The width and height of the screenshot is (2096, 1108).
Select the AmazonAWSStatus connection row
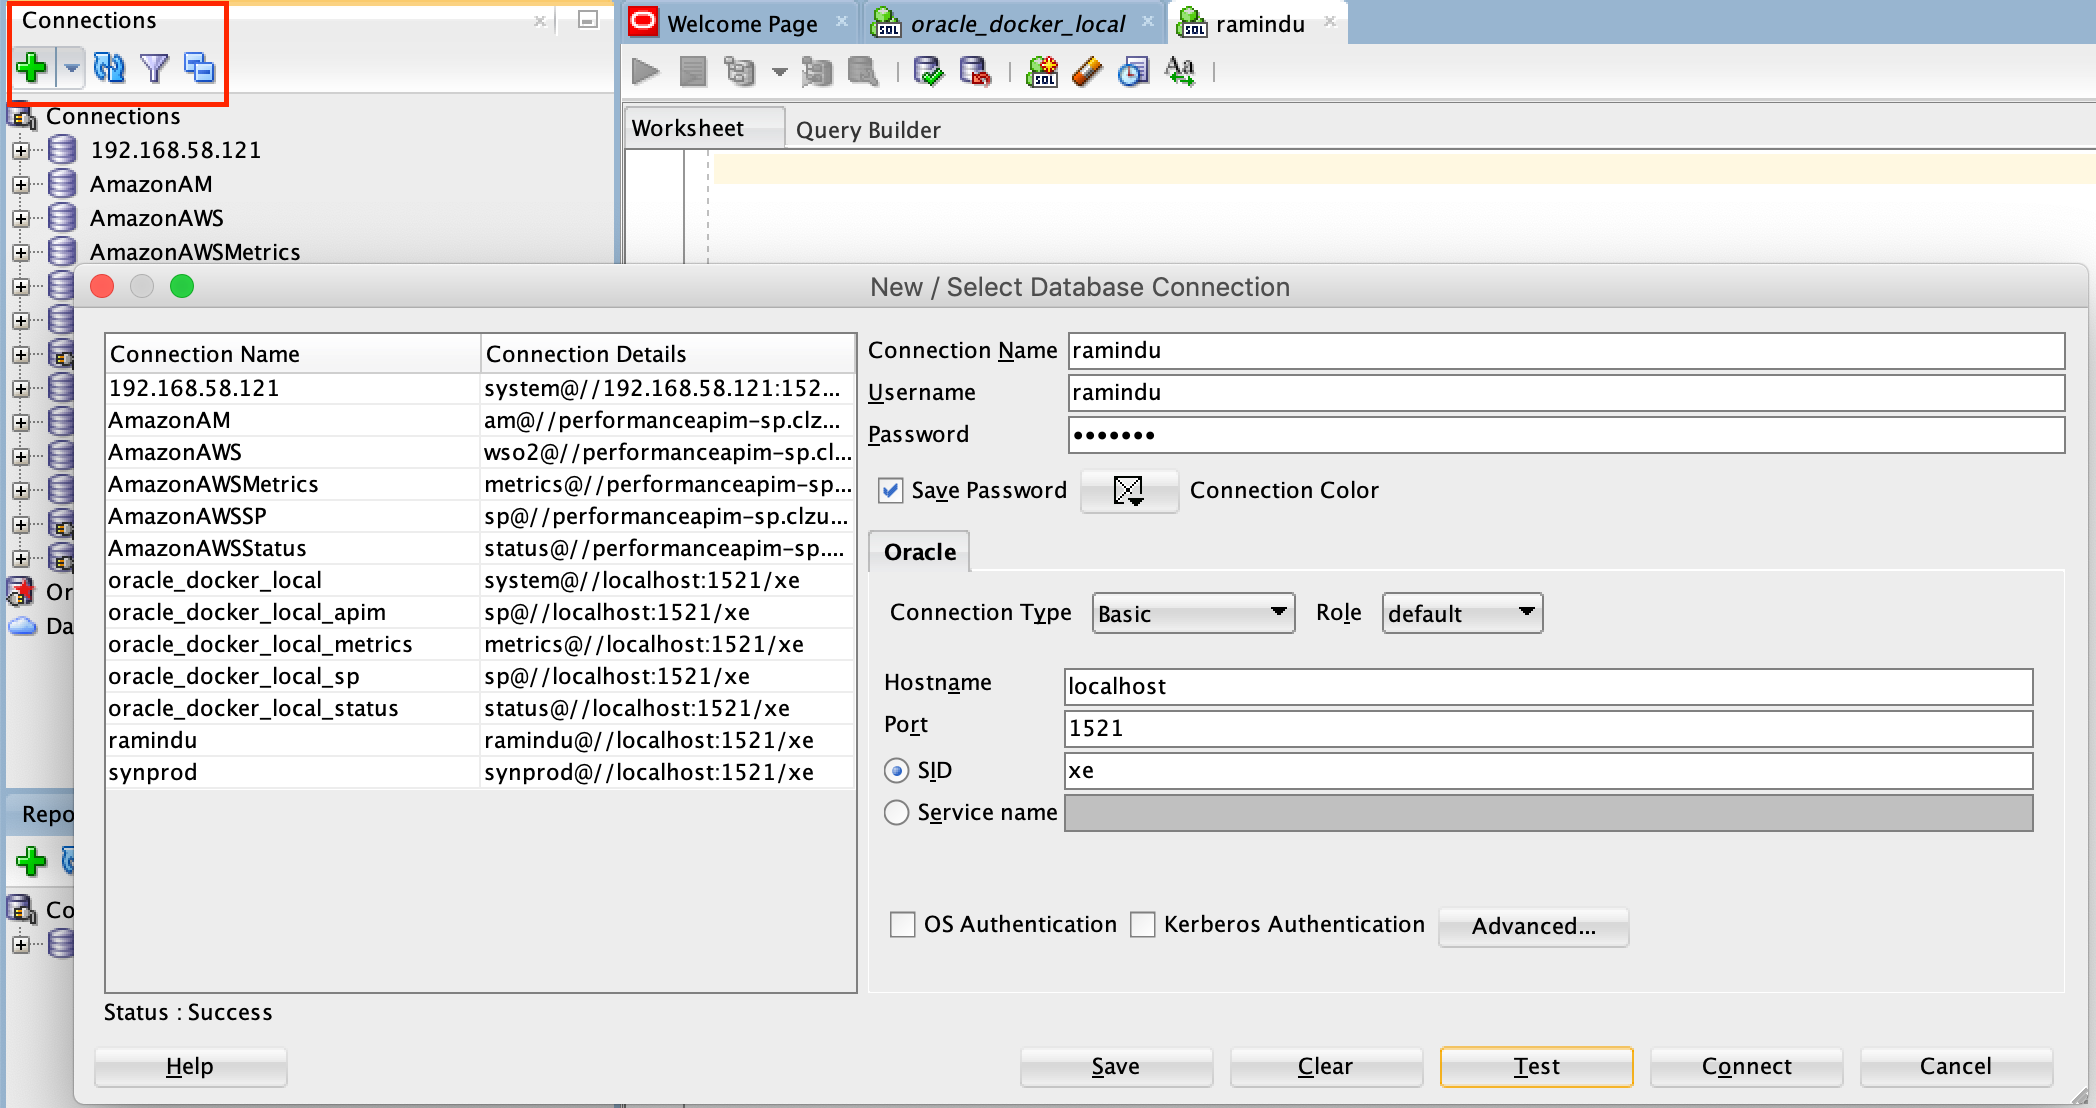(x=480, y=548)
